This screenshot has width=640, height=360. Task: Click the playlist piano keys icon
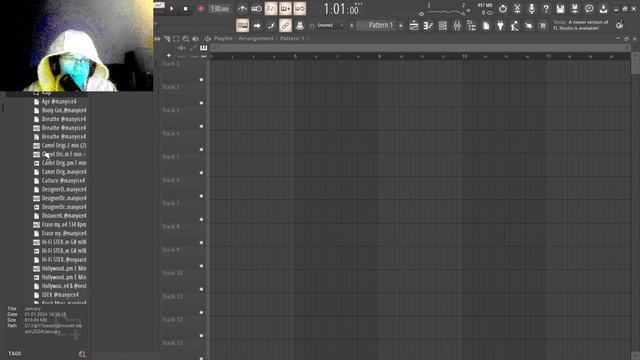tap(203, 48)
